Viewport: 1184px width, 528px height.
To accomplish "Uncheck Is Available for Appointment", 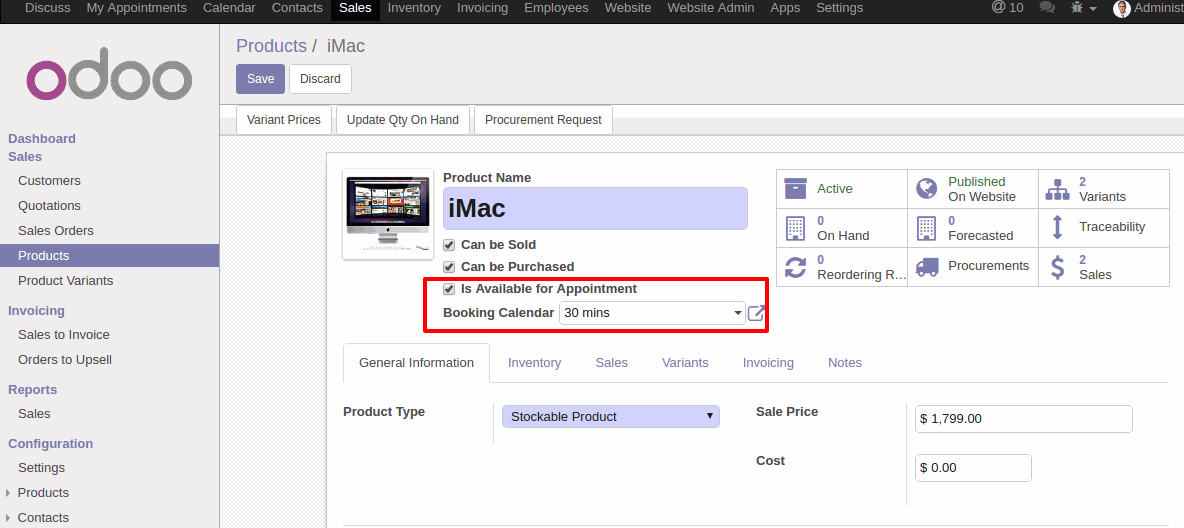I will 449,289.
